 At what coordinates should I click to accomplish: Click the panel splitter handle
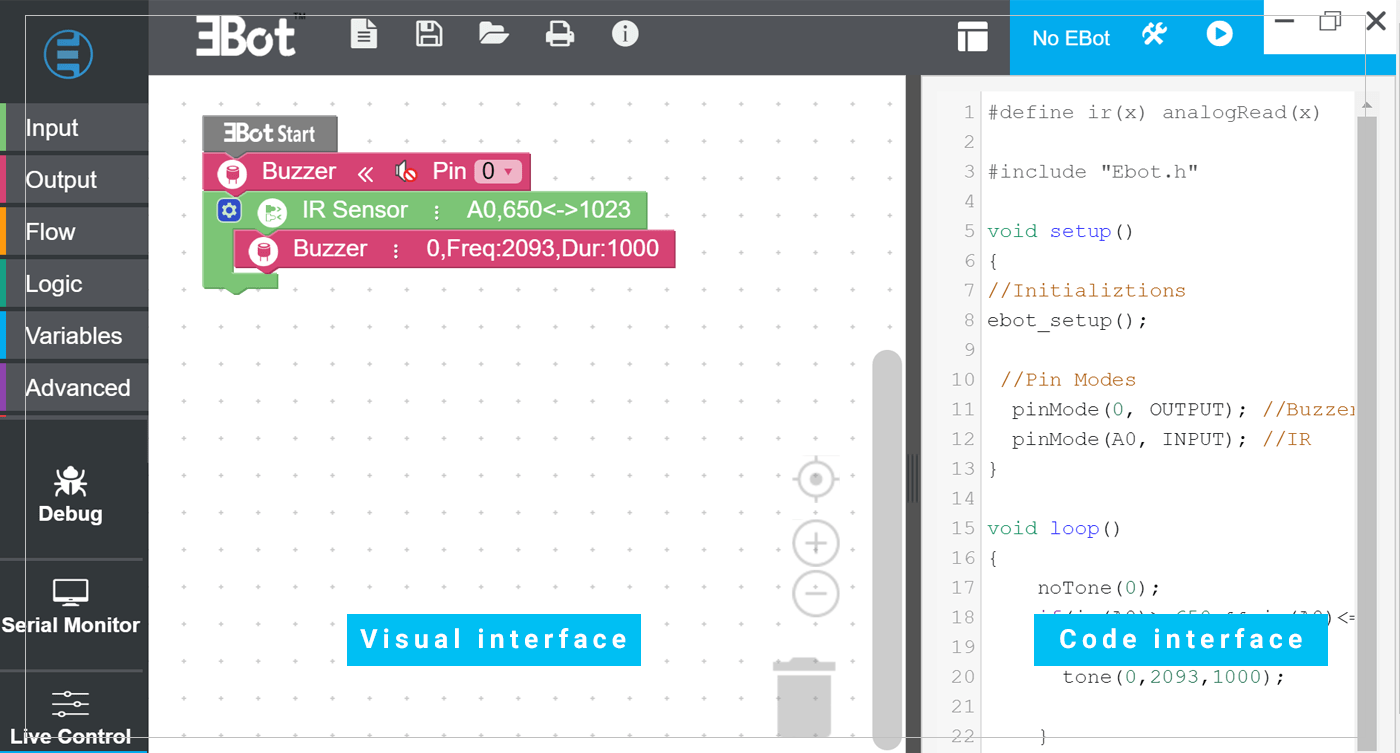pos(912,478)
